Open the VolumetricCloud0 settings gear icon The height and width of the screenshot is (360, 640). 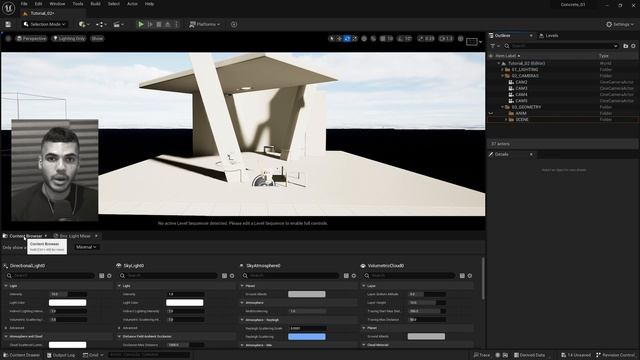pos(470,276)
